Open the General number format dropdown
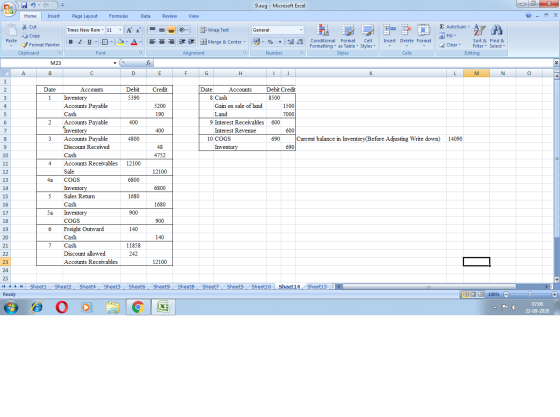Screen dimensions: 560x417 point(301,30)
